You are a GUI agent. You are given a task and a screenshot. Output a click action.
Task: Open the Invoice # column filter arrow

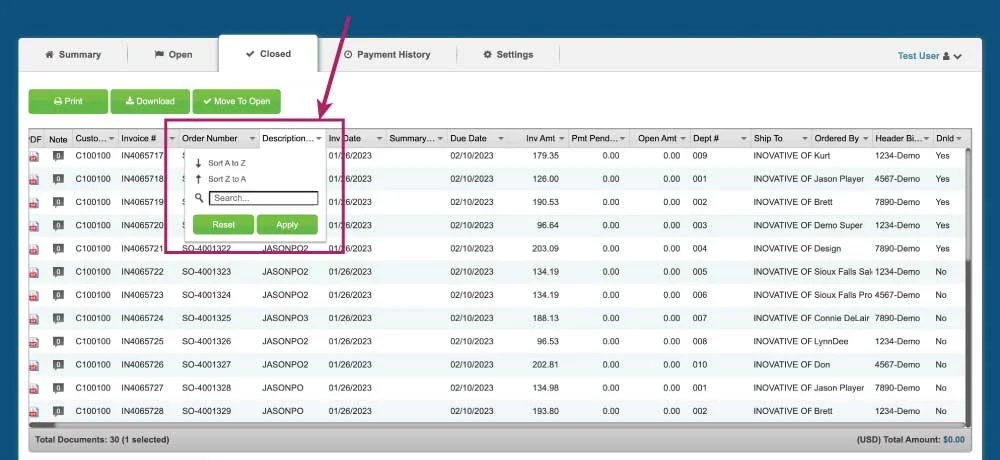[x=172, y=138]
